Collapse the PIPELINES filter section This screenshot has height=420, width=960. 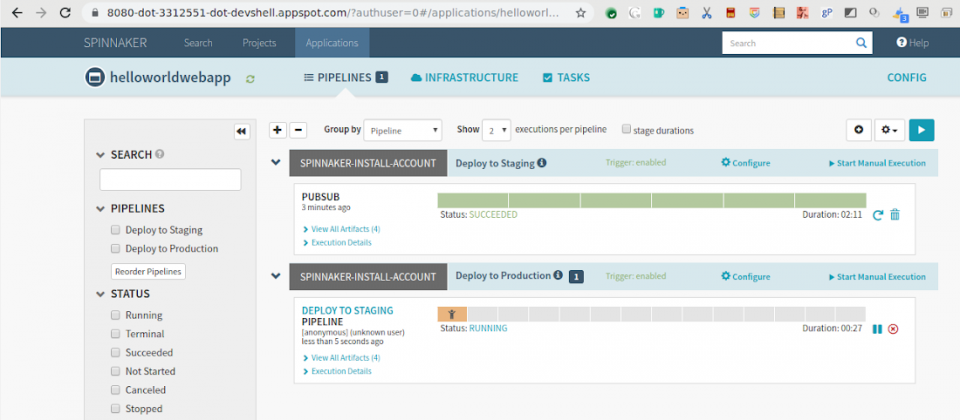tap(101, 209)
